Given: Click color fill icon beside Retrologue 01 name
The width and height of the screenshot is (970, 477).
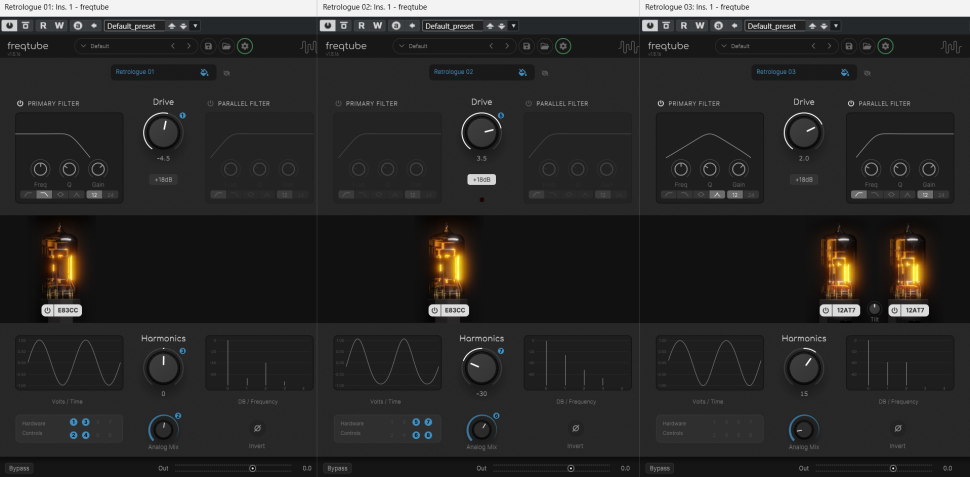Looking at the screenshot, I should click(x=204, y=72).
